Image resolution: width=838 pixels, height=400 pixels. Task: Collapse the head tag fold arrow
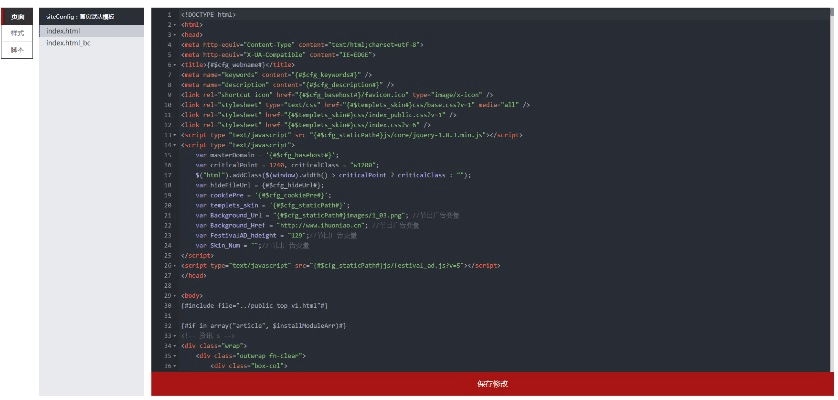(174, 35)
